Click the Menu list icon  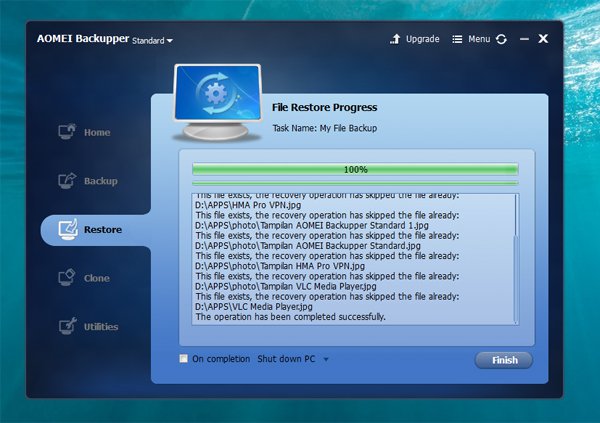tap(457, 39)
